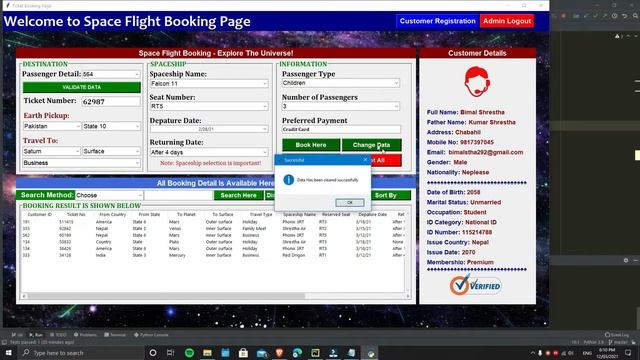Open Brave browser from taskbar
This screenshot has height=360, width=640.
point(280,353)
